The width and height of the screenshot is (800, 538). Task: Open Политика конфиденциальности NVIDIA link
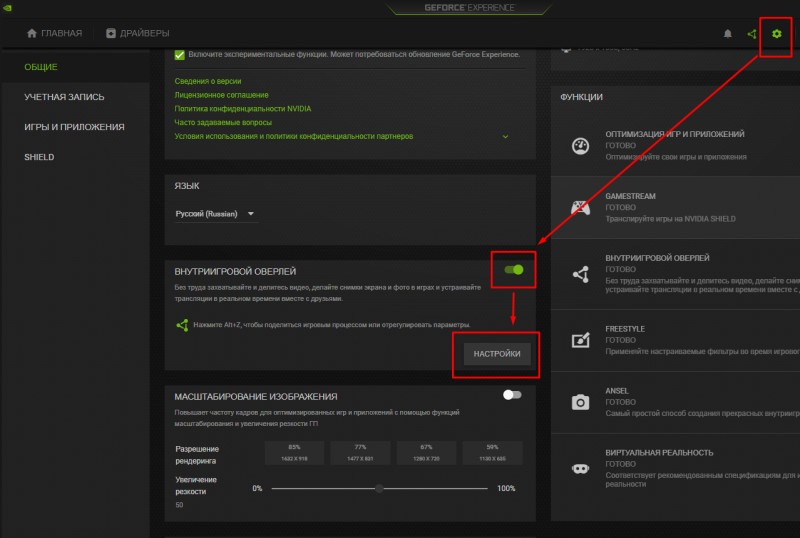point(243,109)
